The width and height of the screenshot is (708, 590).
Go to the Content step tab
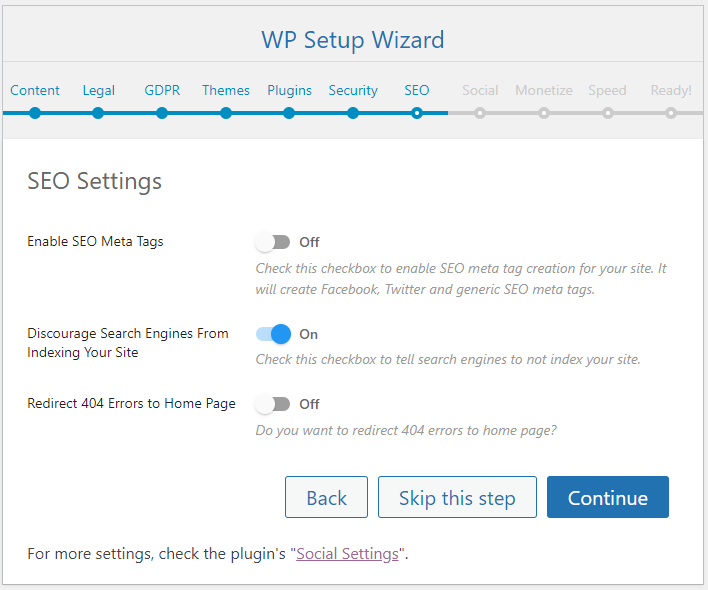[35, 90]
